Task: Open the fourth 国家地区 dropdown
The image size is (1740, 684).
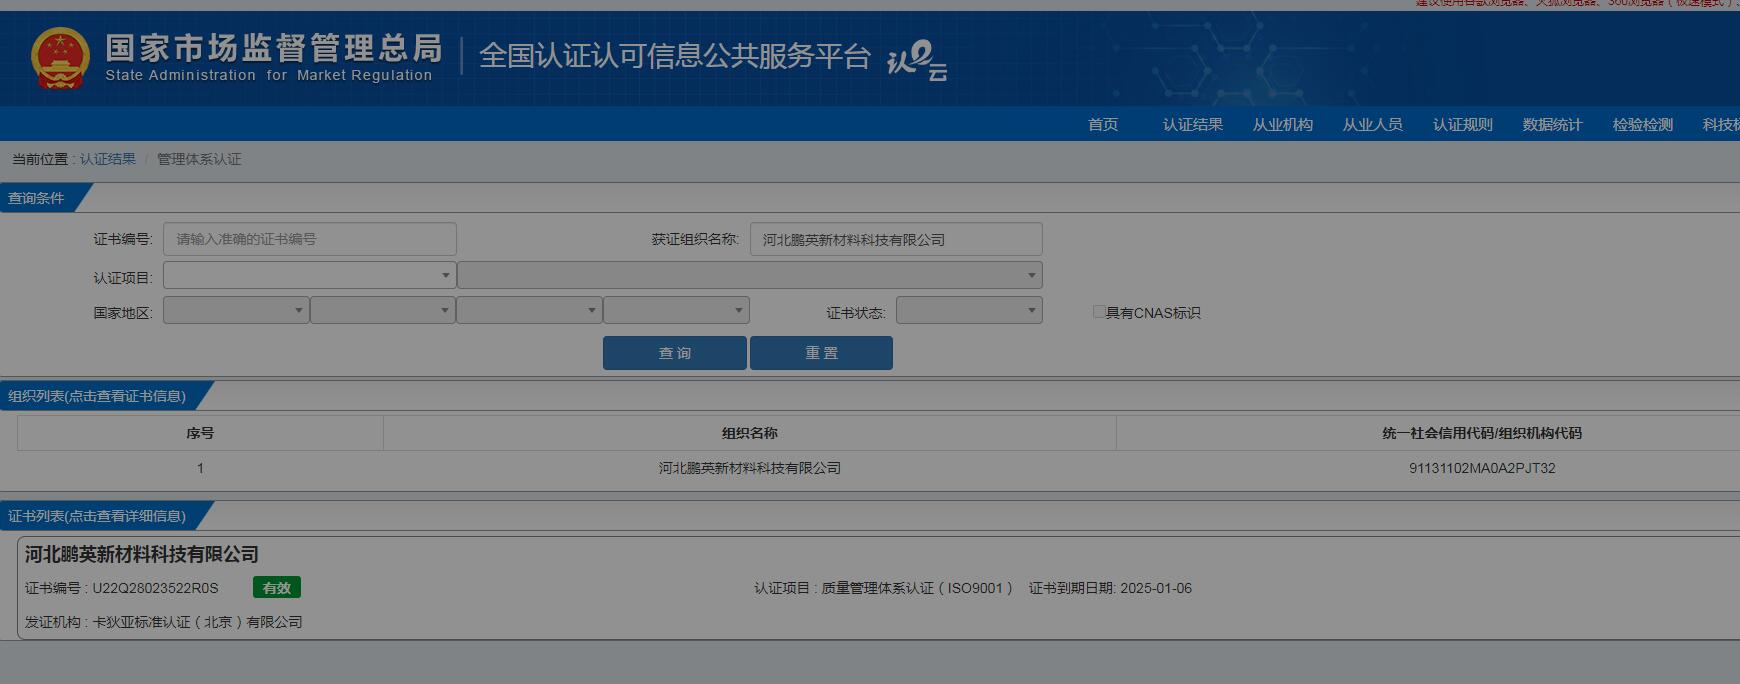Action: pos(676,310)
